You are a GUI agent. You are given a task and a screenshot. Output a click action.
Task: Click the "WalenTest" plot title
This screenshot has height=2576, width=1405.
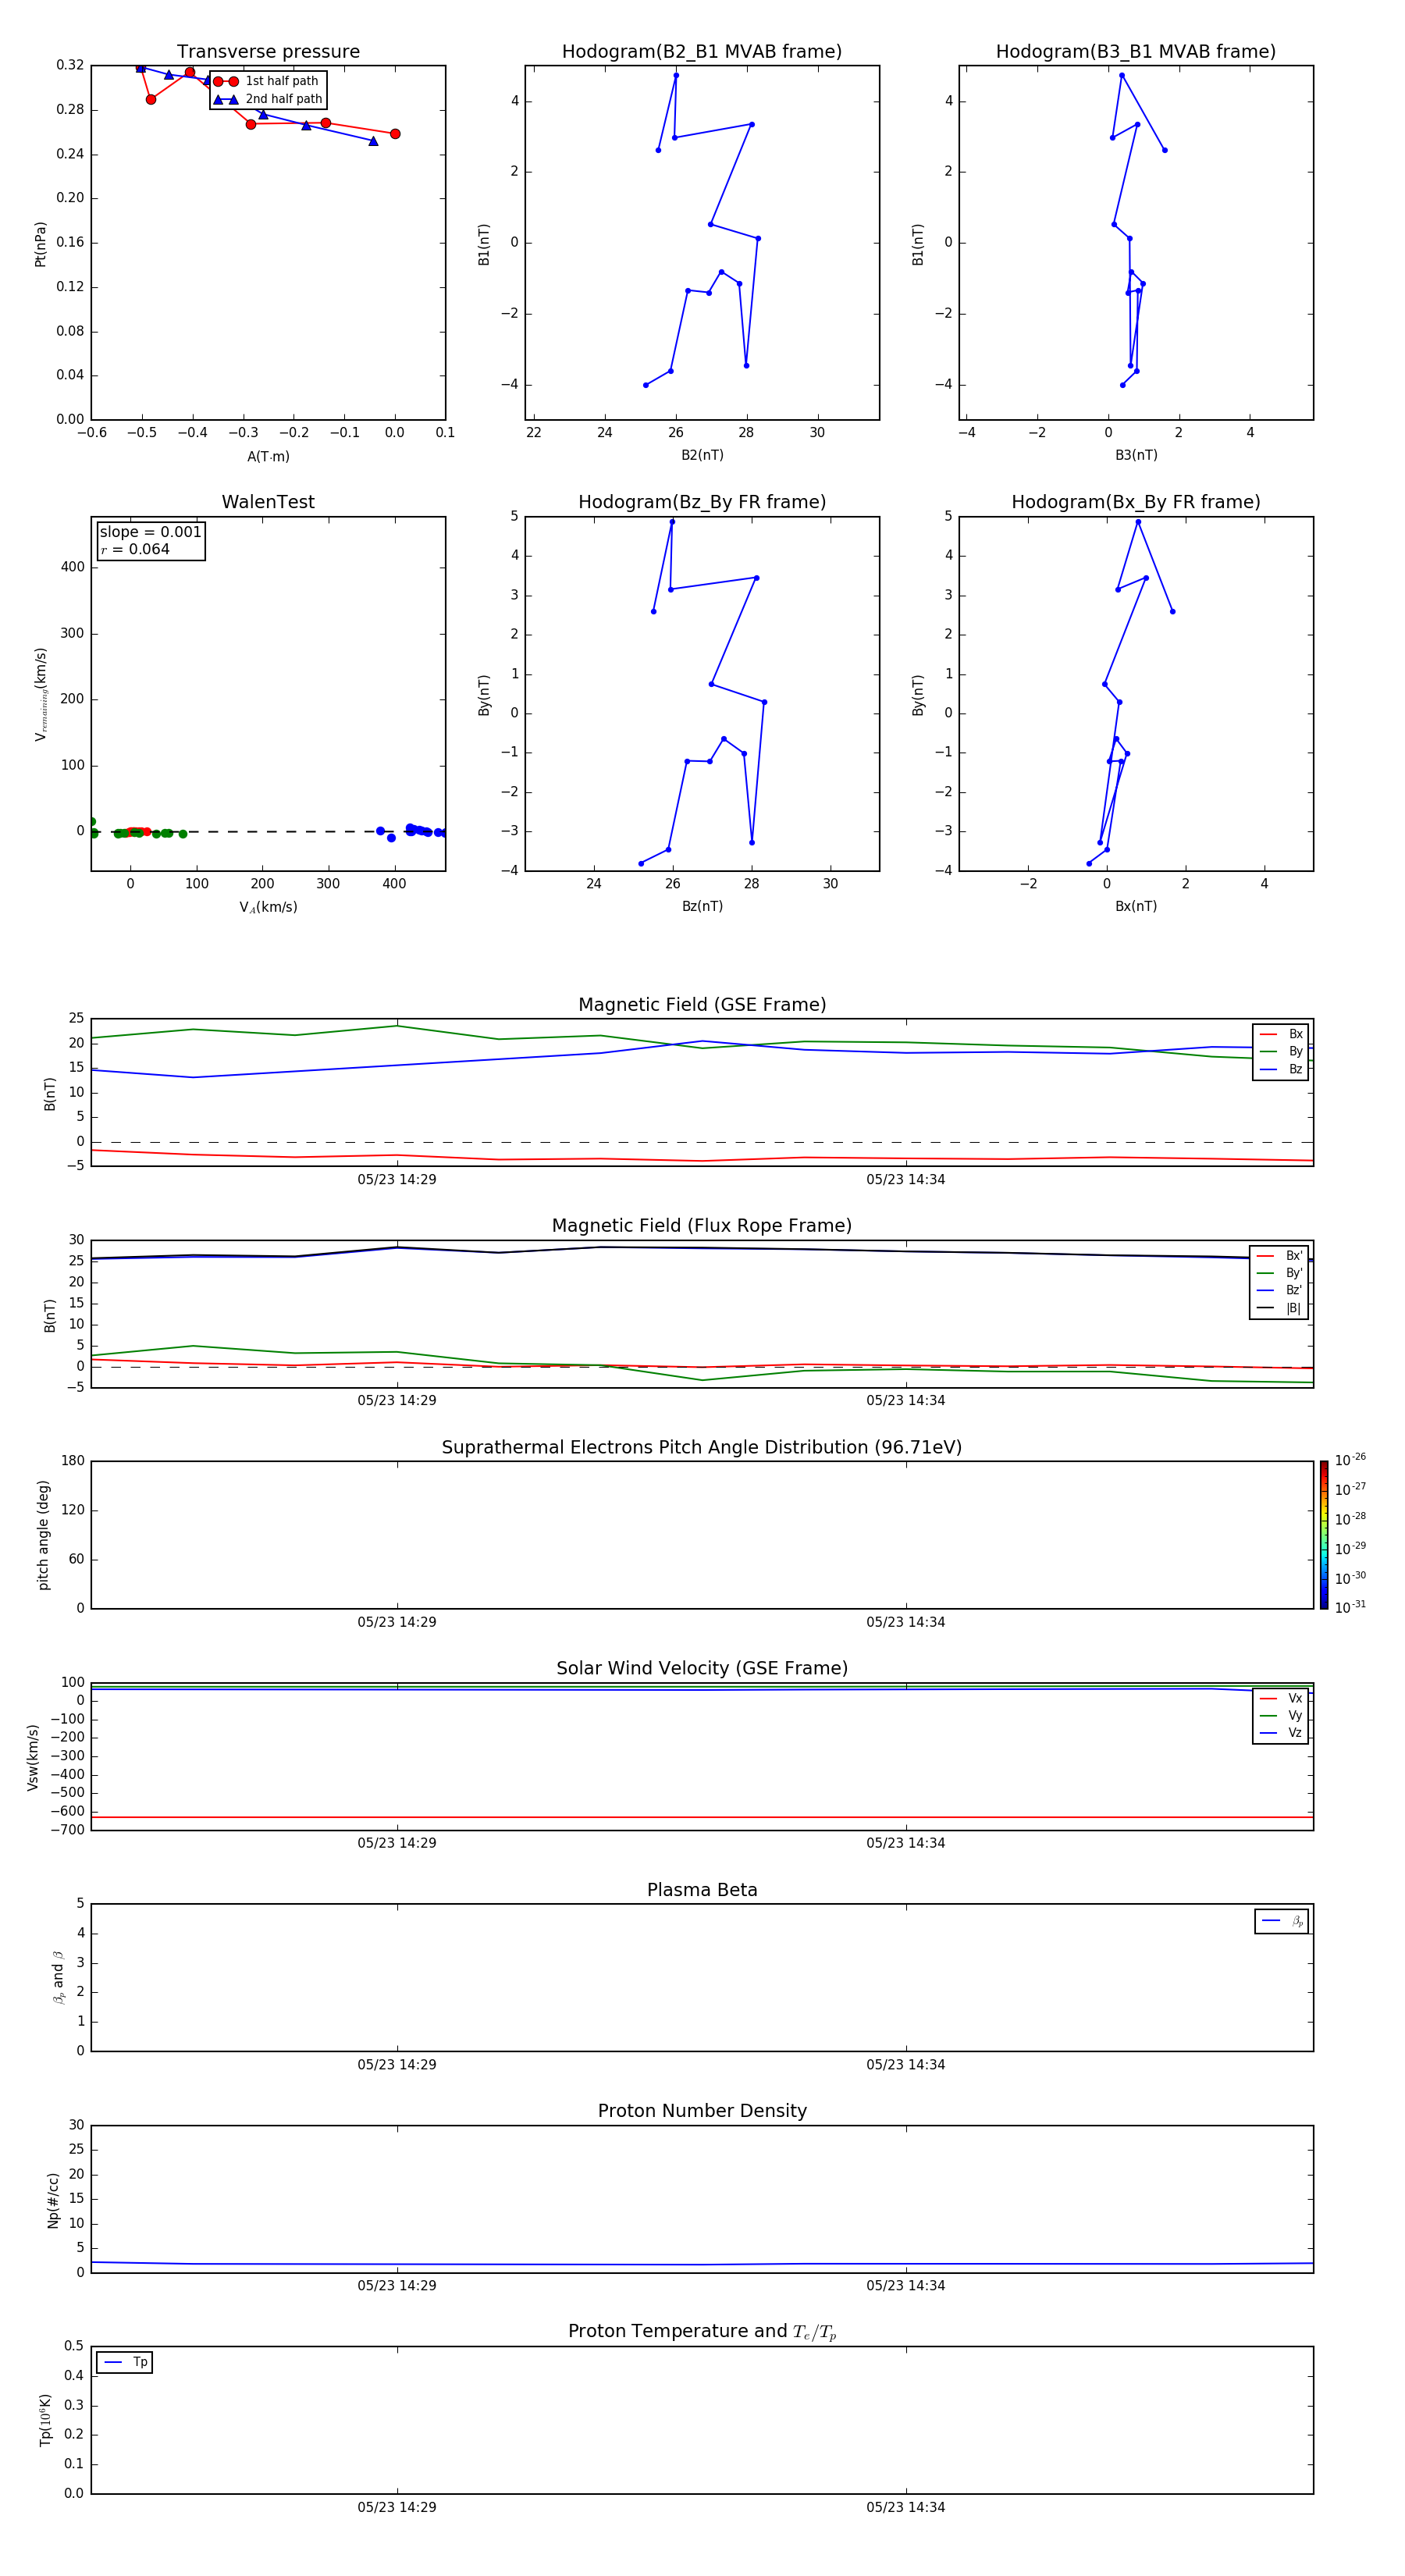click(268, 502)
